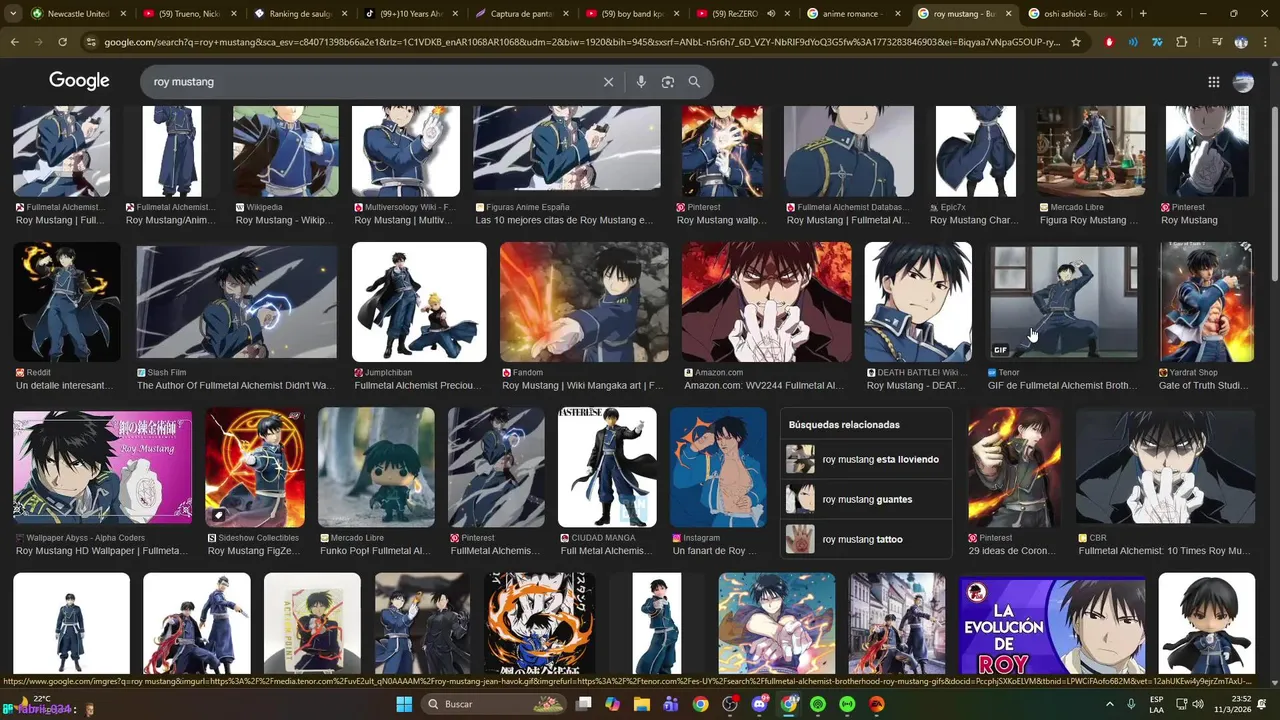Open CBR '10 Times Roy Mu...' result link
1280x720 pixels.
pyautogui.click(x=1164, y=550)
